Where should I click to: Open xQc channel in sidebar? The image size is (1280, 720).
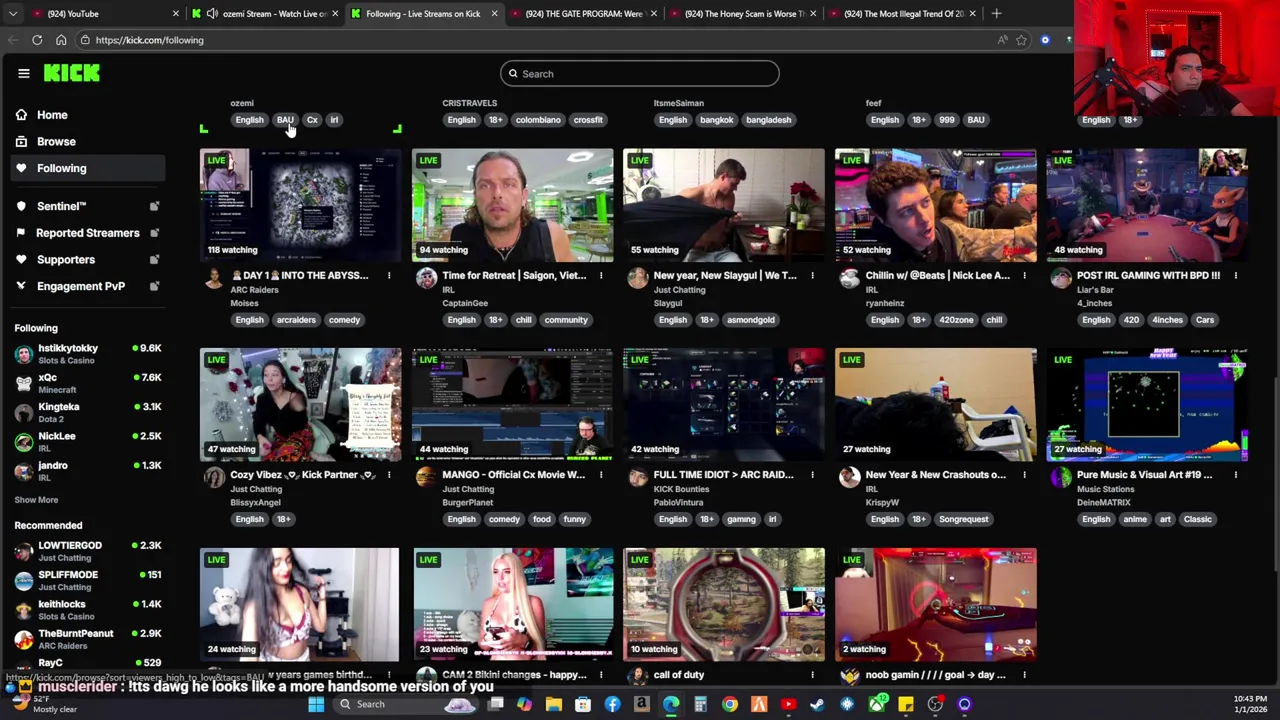click(88, 383)
